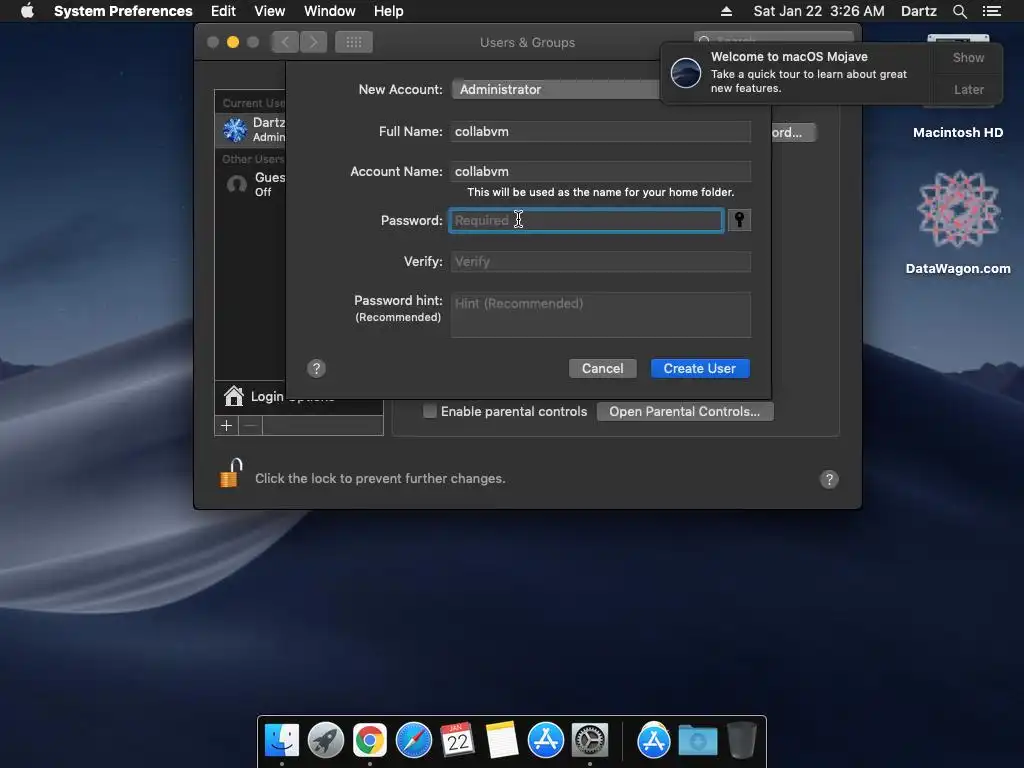Add a user with the plus button
Screen dimensions: 1024x768
tap(227, 426)
